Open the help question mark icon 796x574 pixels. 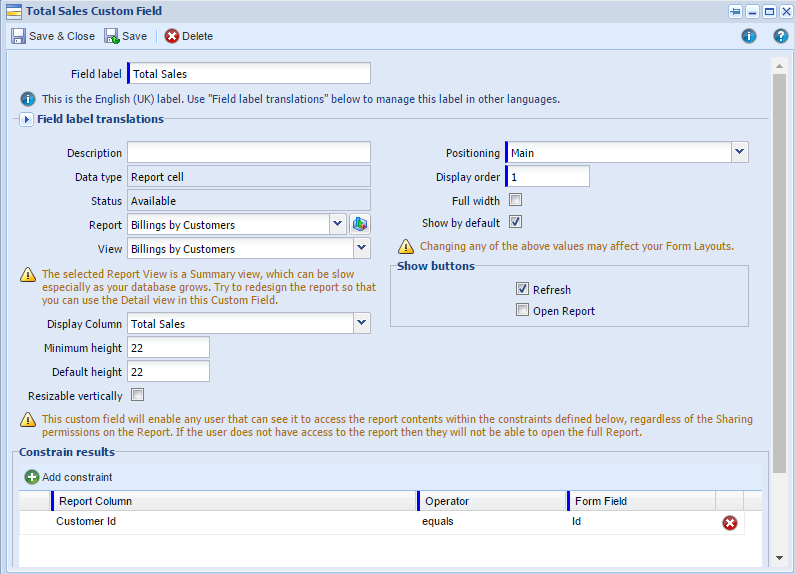click(780, 36)
